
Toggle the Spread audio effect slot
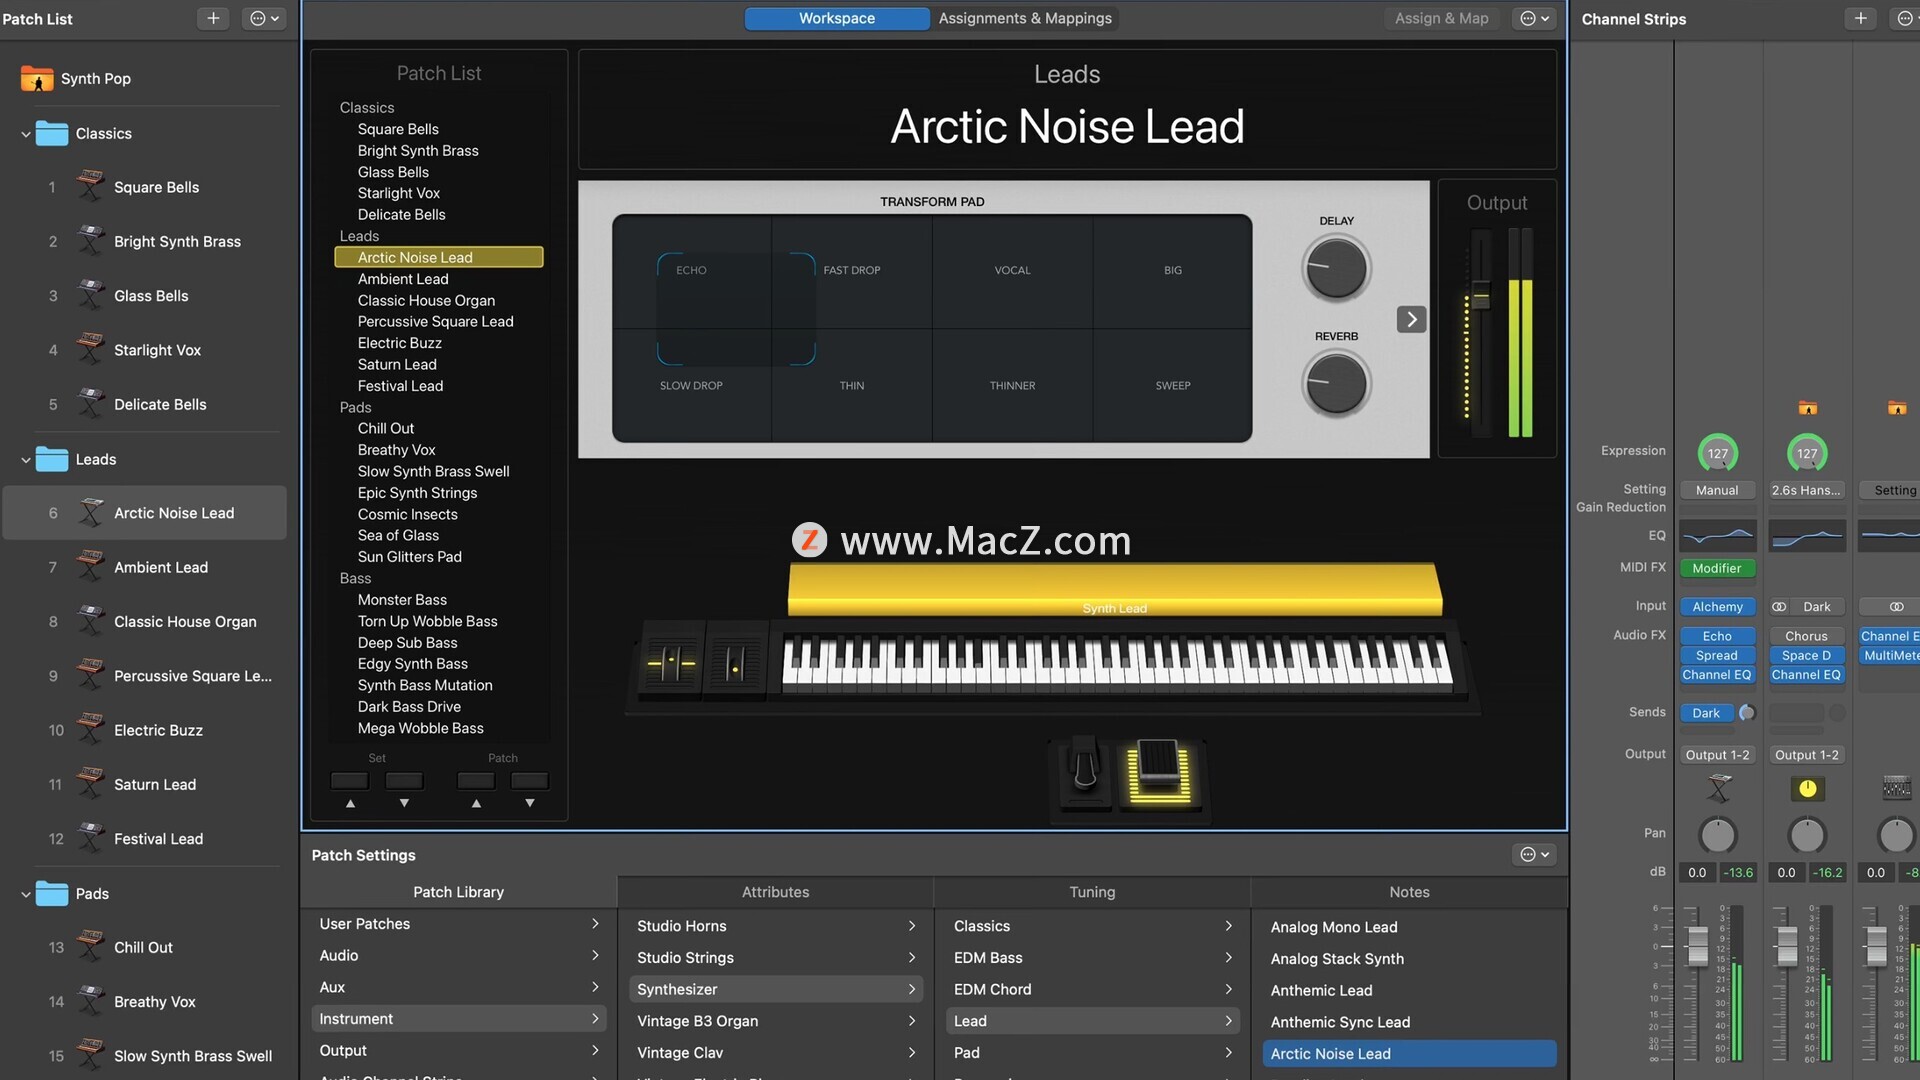coord(1717,655)
